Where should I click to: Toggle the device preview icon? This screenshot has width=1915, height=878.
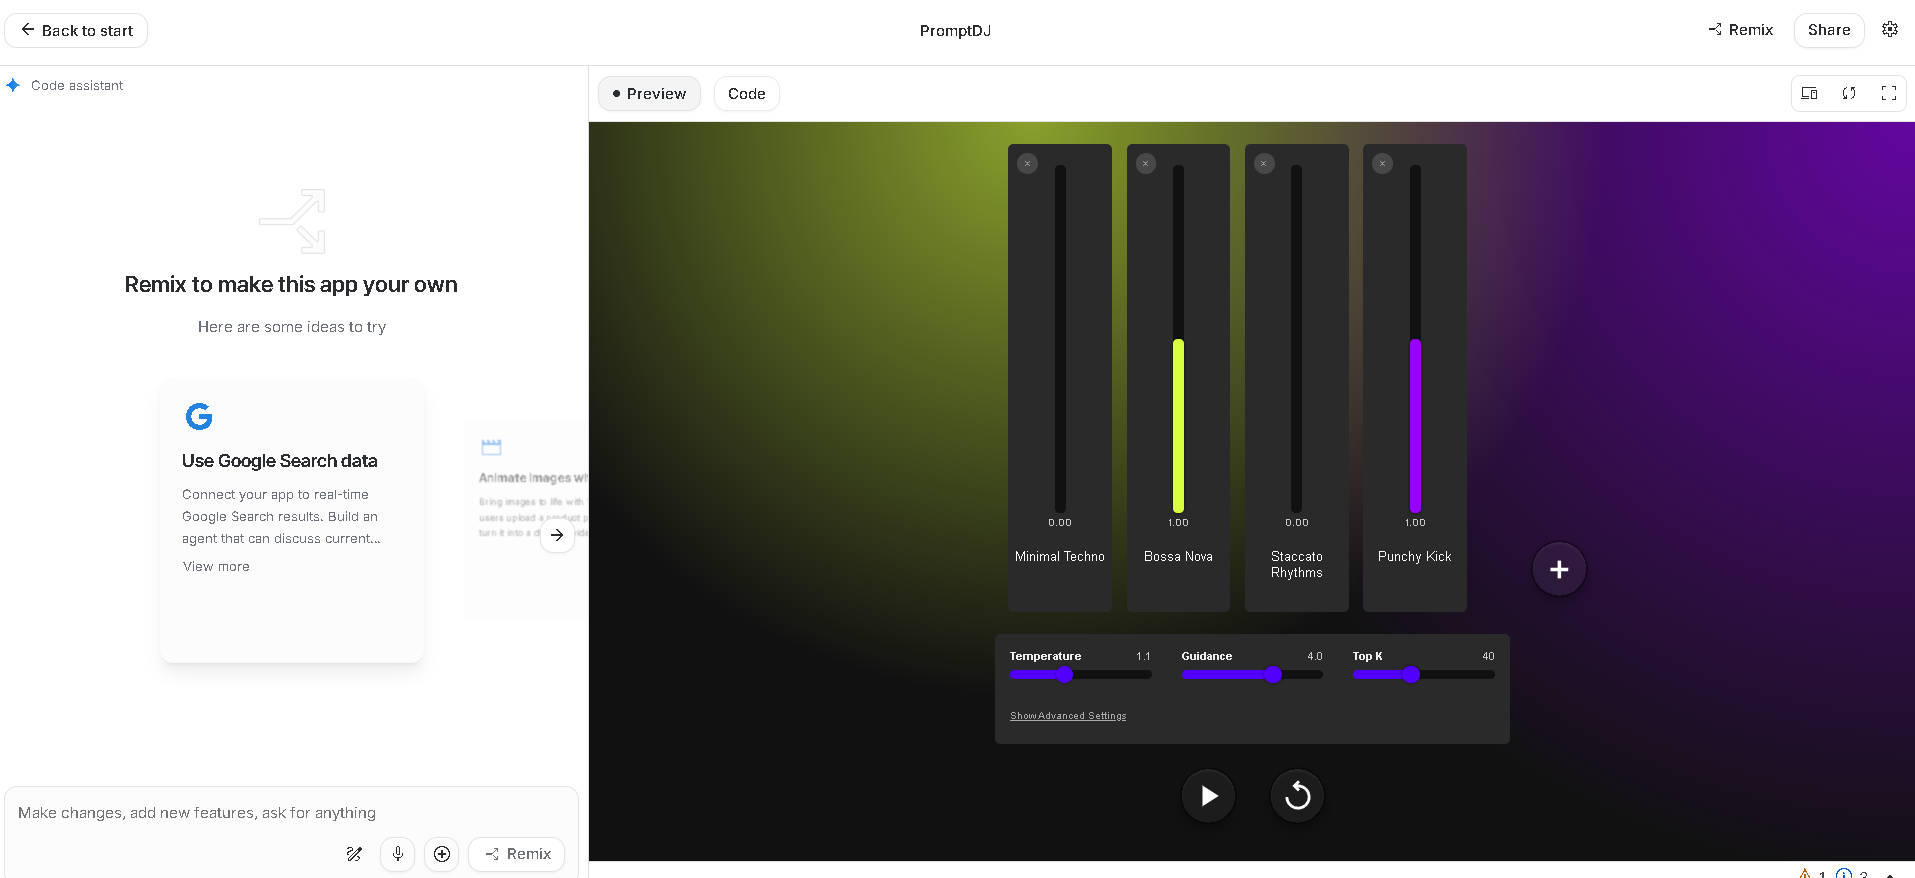(1809, 94)
